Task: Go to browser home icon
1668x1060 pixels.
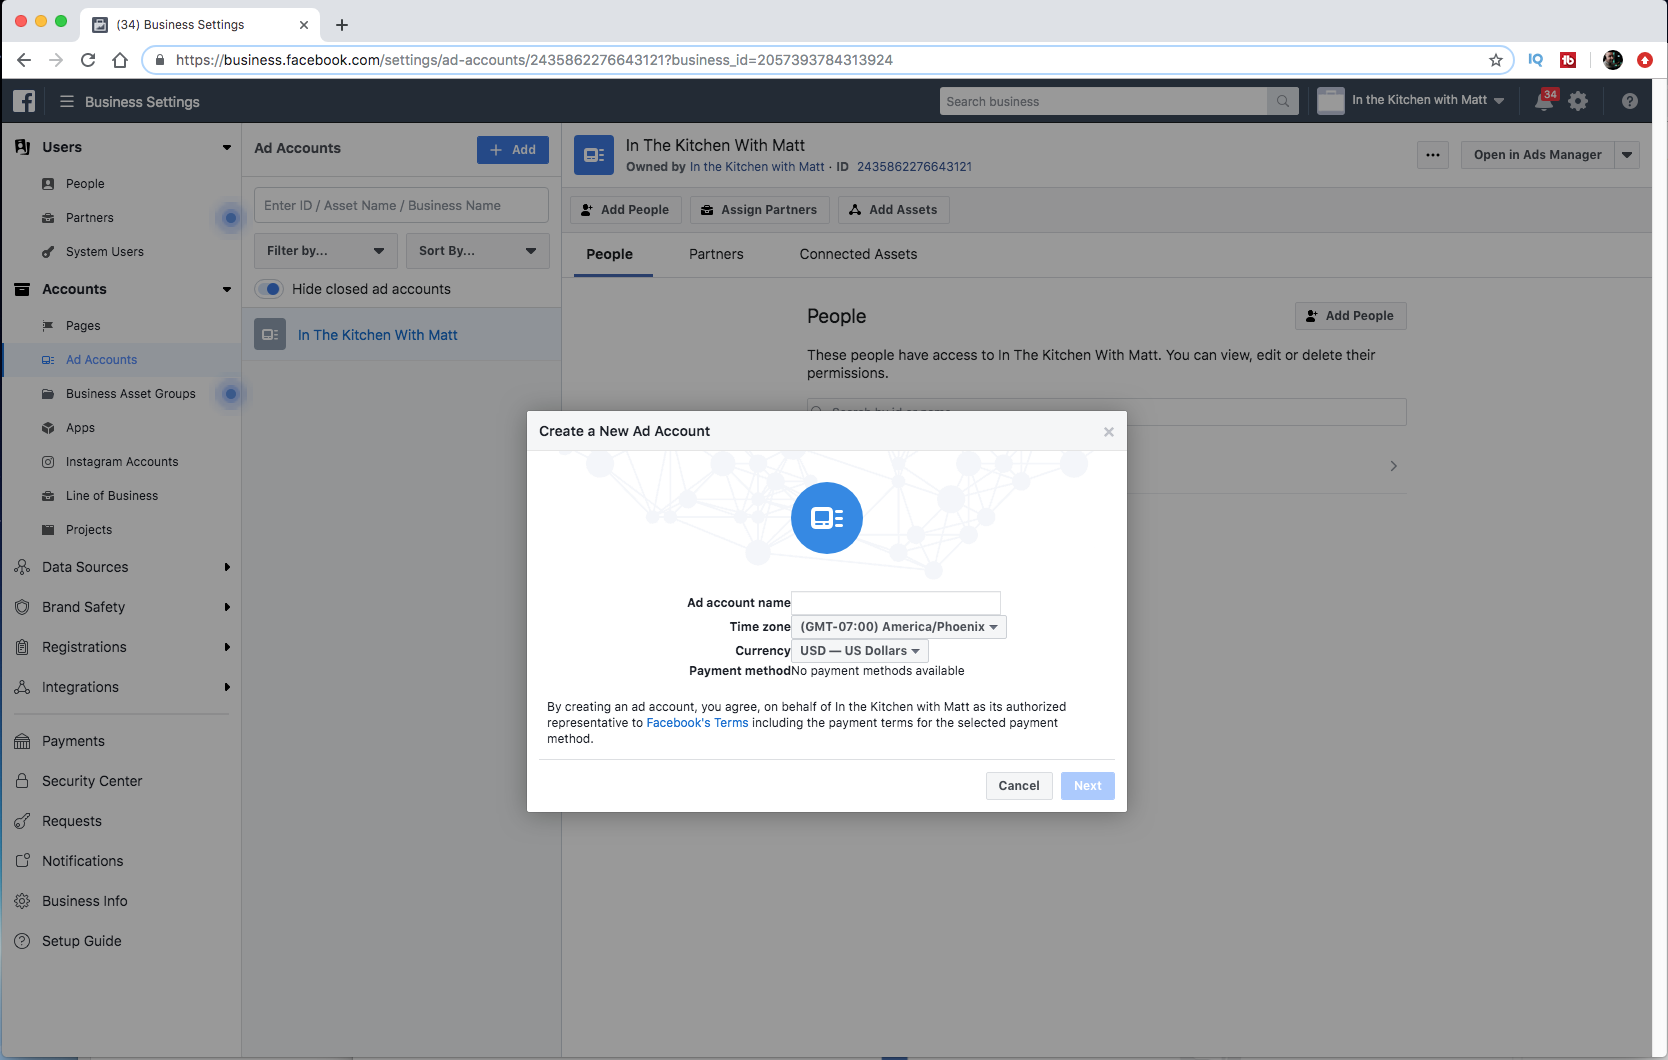Action: point(120,60)
